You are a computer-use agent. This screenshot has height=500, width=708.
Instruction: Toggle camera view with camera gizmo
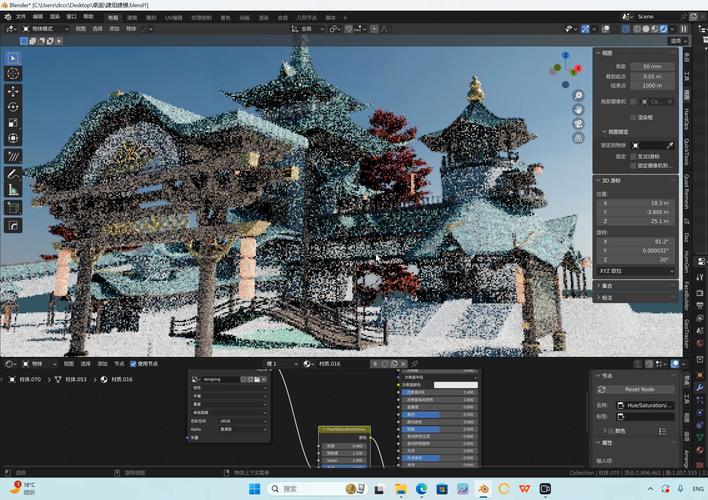pos(578,124)
